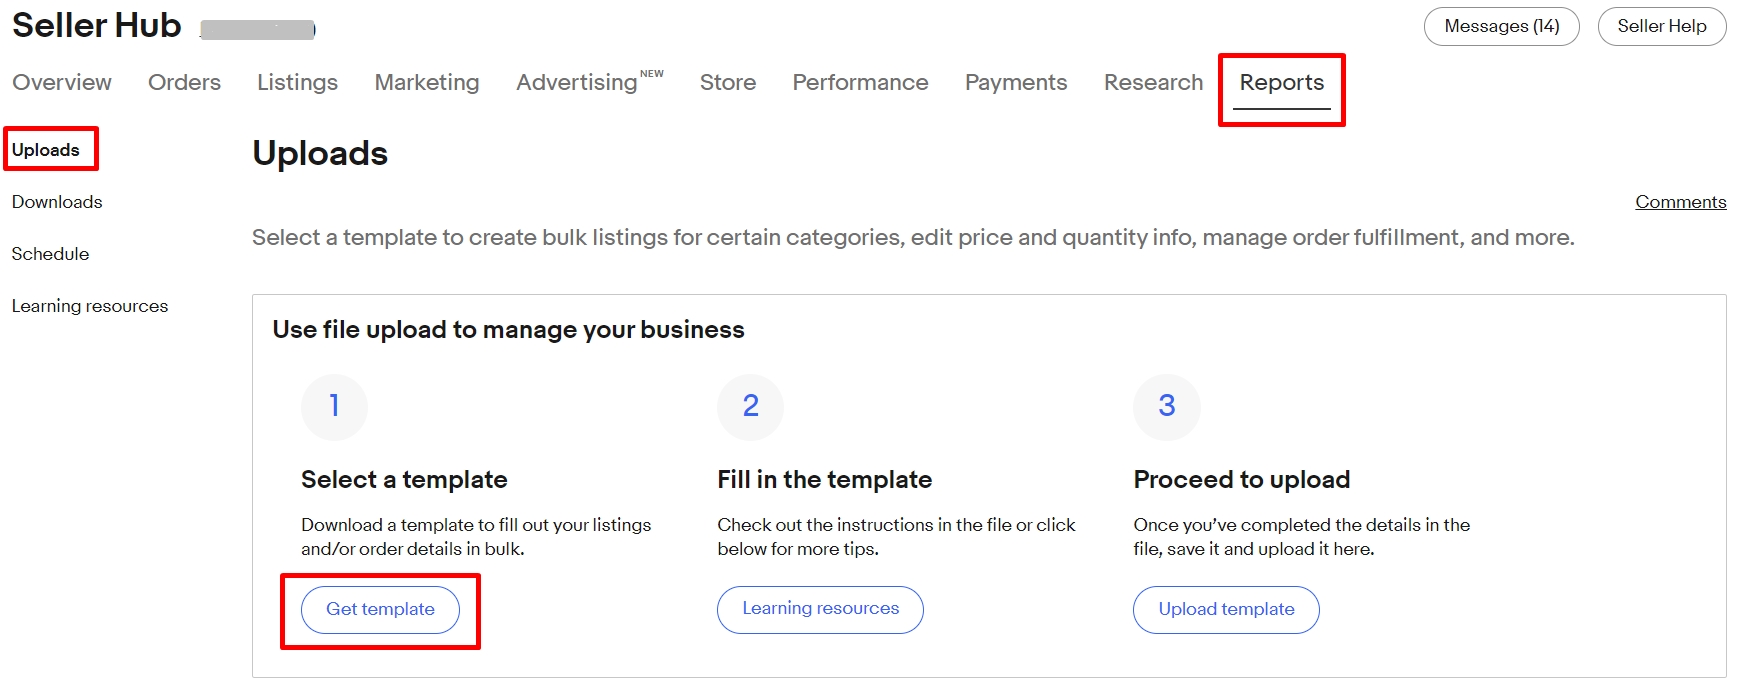Image resolution: width=1737 pixels, height=688 pixels.
Task: View the Performance tab
Action: click(859, 83)
